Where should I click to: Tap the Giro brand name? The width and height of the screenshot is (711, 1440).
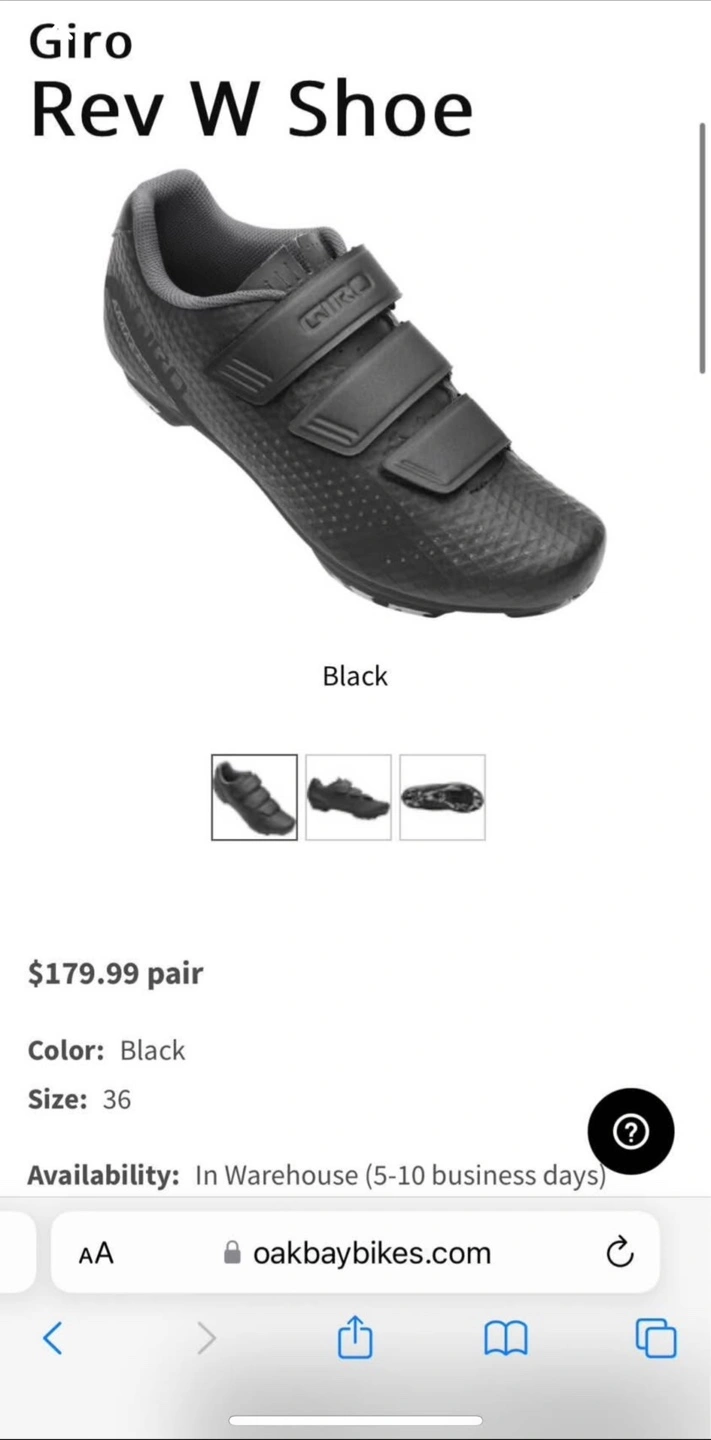tap(80, 42)
